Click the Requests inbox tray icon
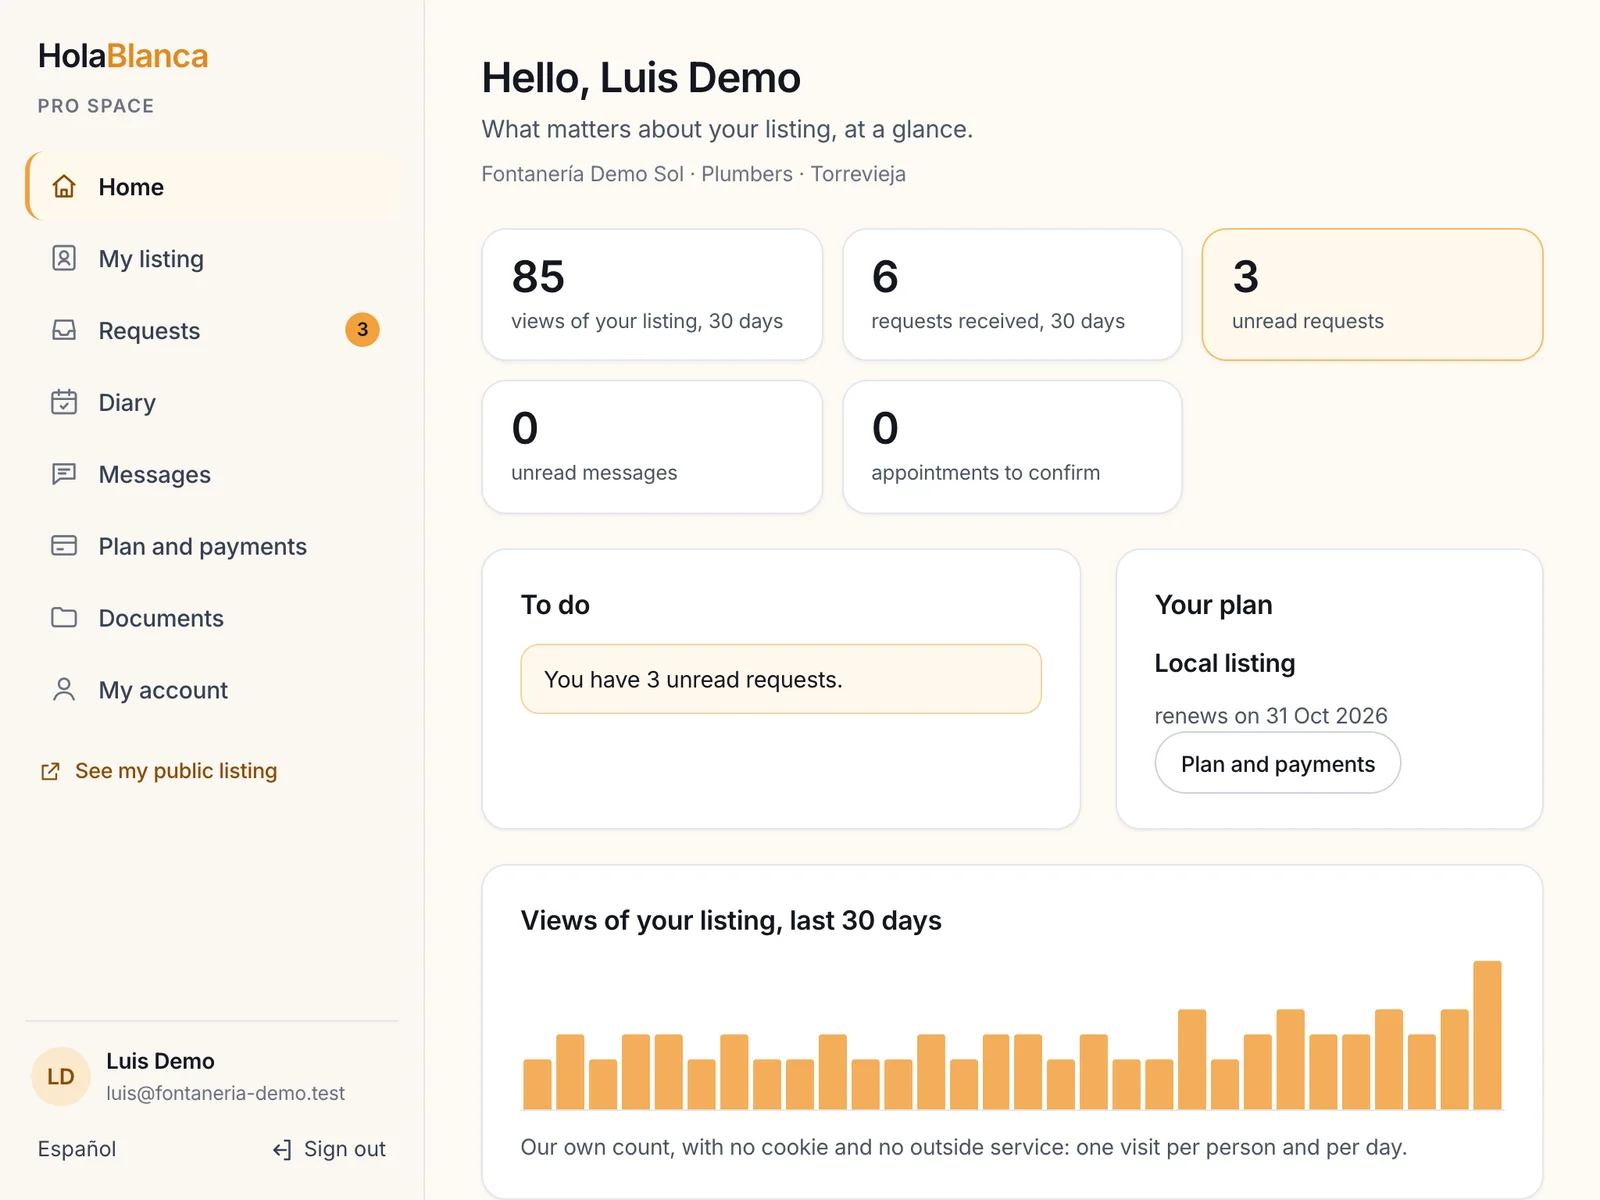 coord(64,330)
